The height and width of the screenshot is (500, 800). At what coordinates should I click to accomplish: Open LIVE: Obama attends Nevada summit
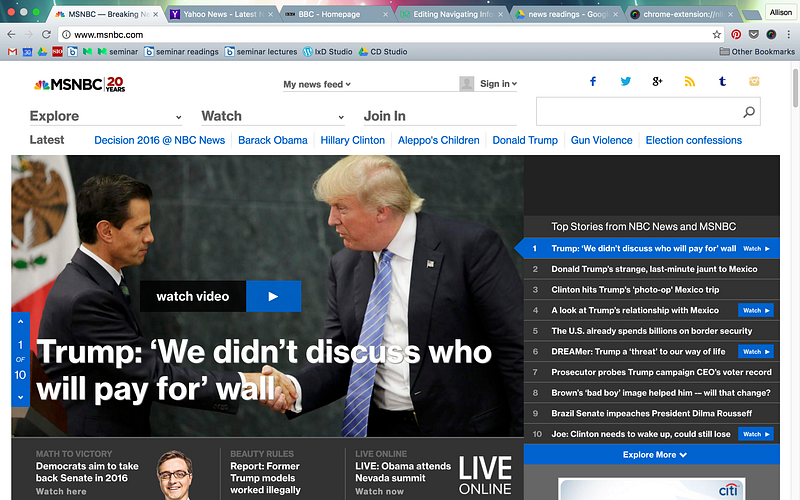(x=403, y=472)
